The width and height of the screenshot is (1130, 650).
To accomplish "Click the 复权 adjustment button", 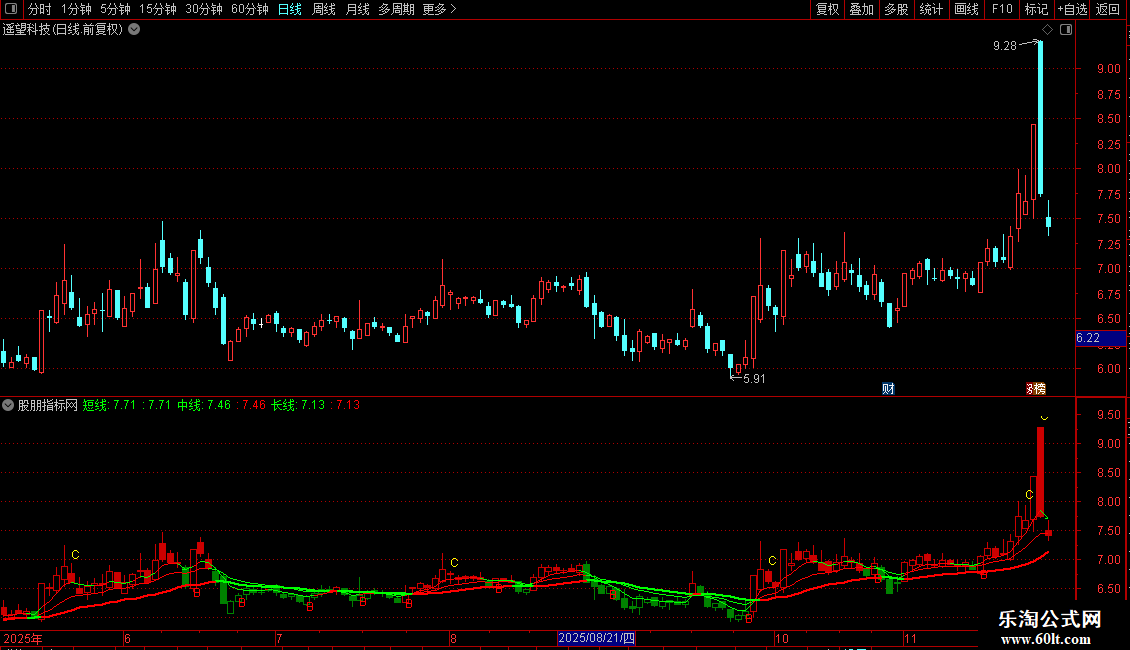I will click(x=827, y=9).
